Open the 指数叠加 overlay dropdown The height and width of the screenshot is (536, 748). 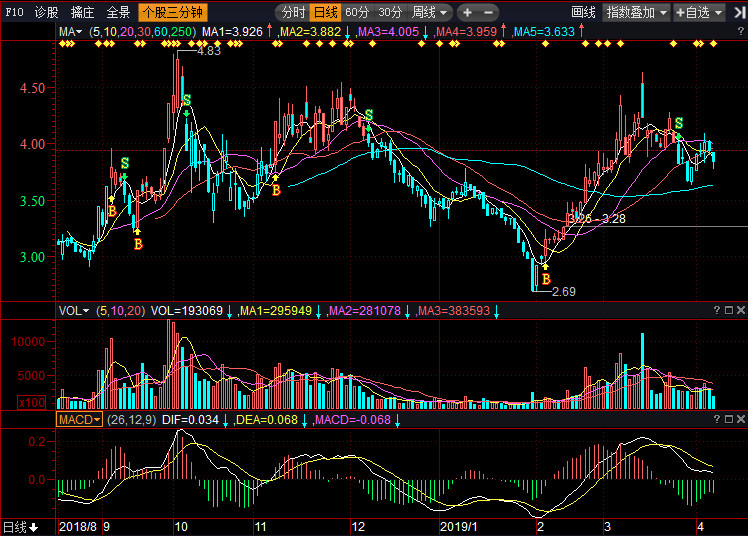637,12
